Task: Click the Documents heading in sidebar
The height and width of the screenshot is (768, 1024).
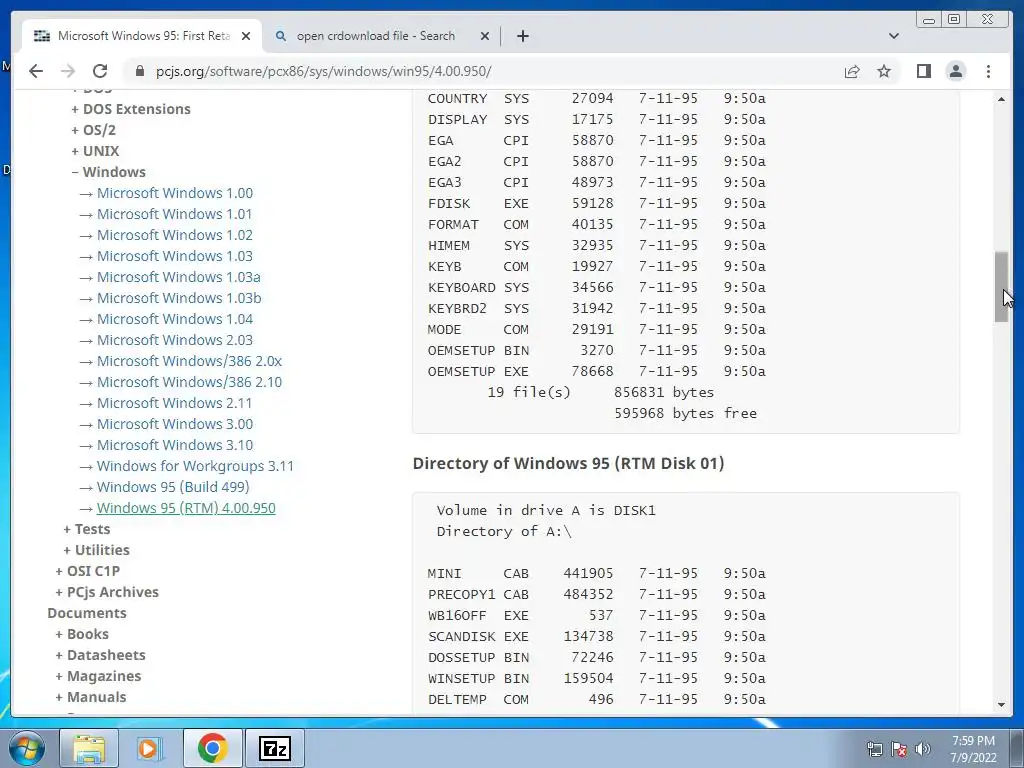Action: point(87,613)
